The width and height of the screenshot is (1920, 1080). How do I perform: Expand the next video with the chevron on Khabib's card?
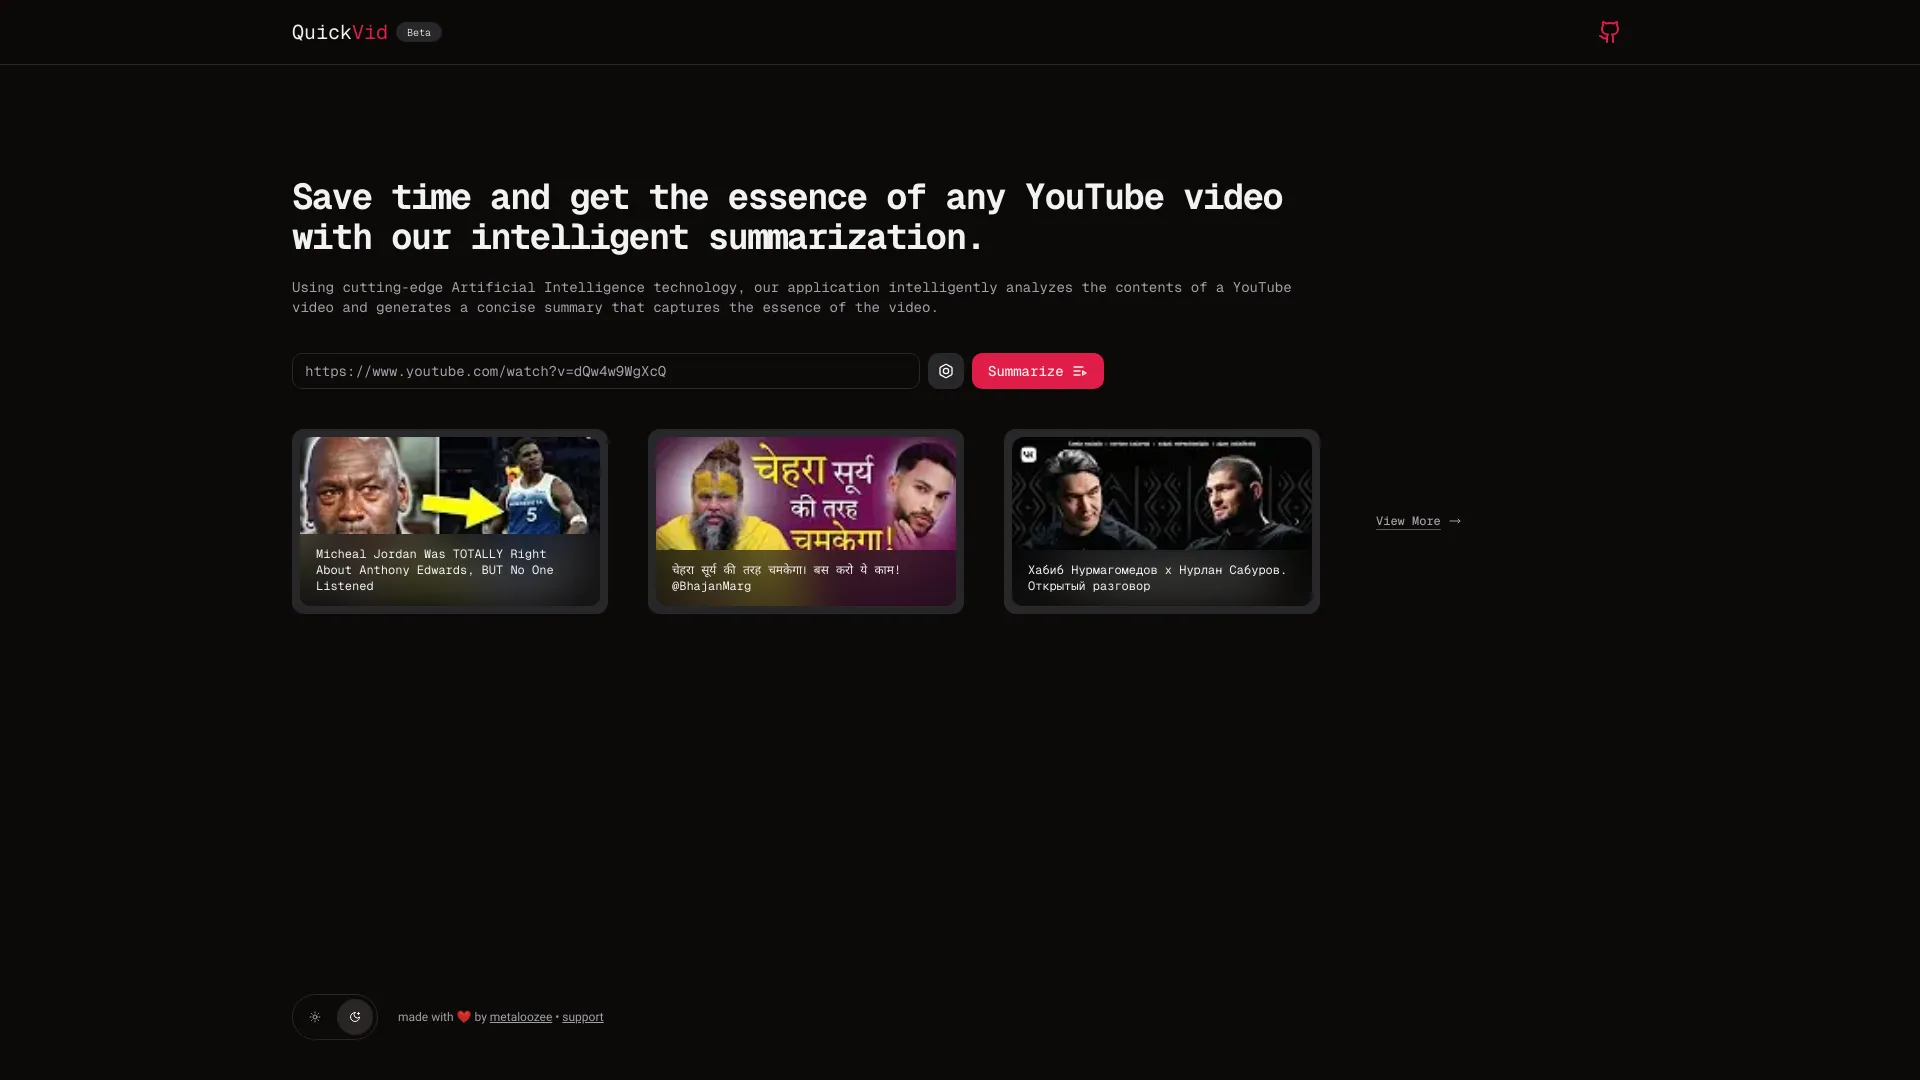tap(1297, 521)
